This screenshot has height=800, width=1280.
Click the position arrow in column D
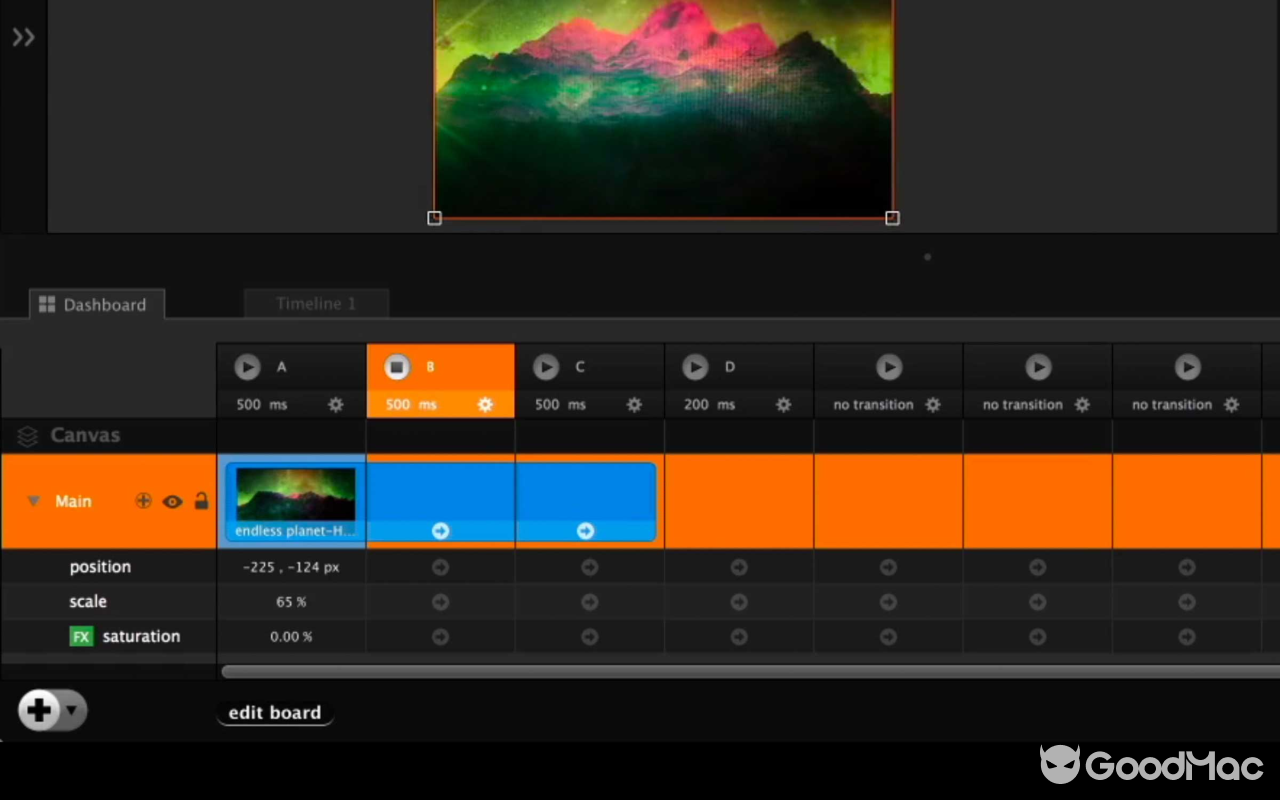pos(739,567)
